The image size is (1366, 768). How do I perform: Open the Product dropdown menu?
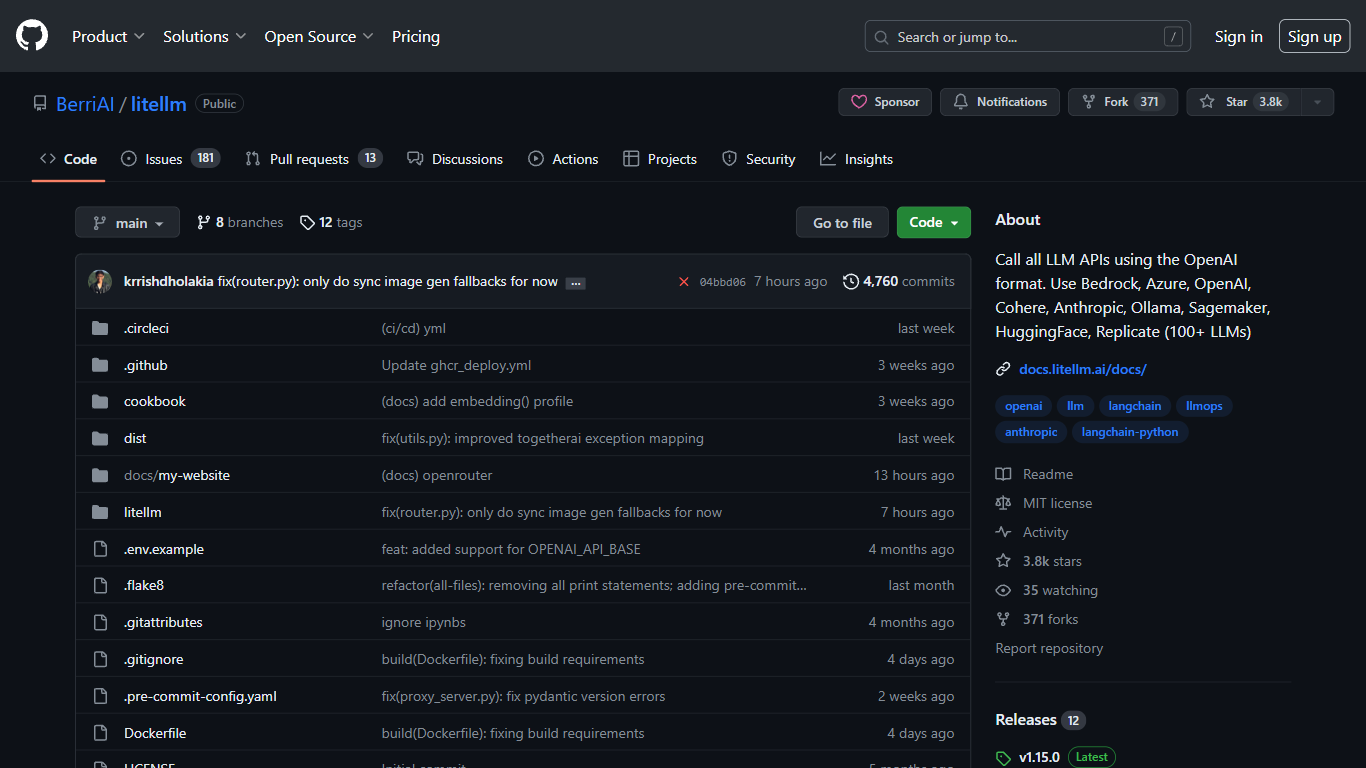(108, 36)
